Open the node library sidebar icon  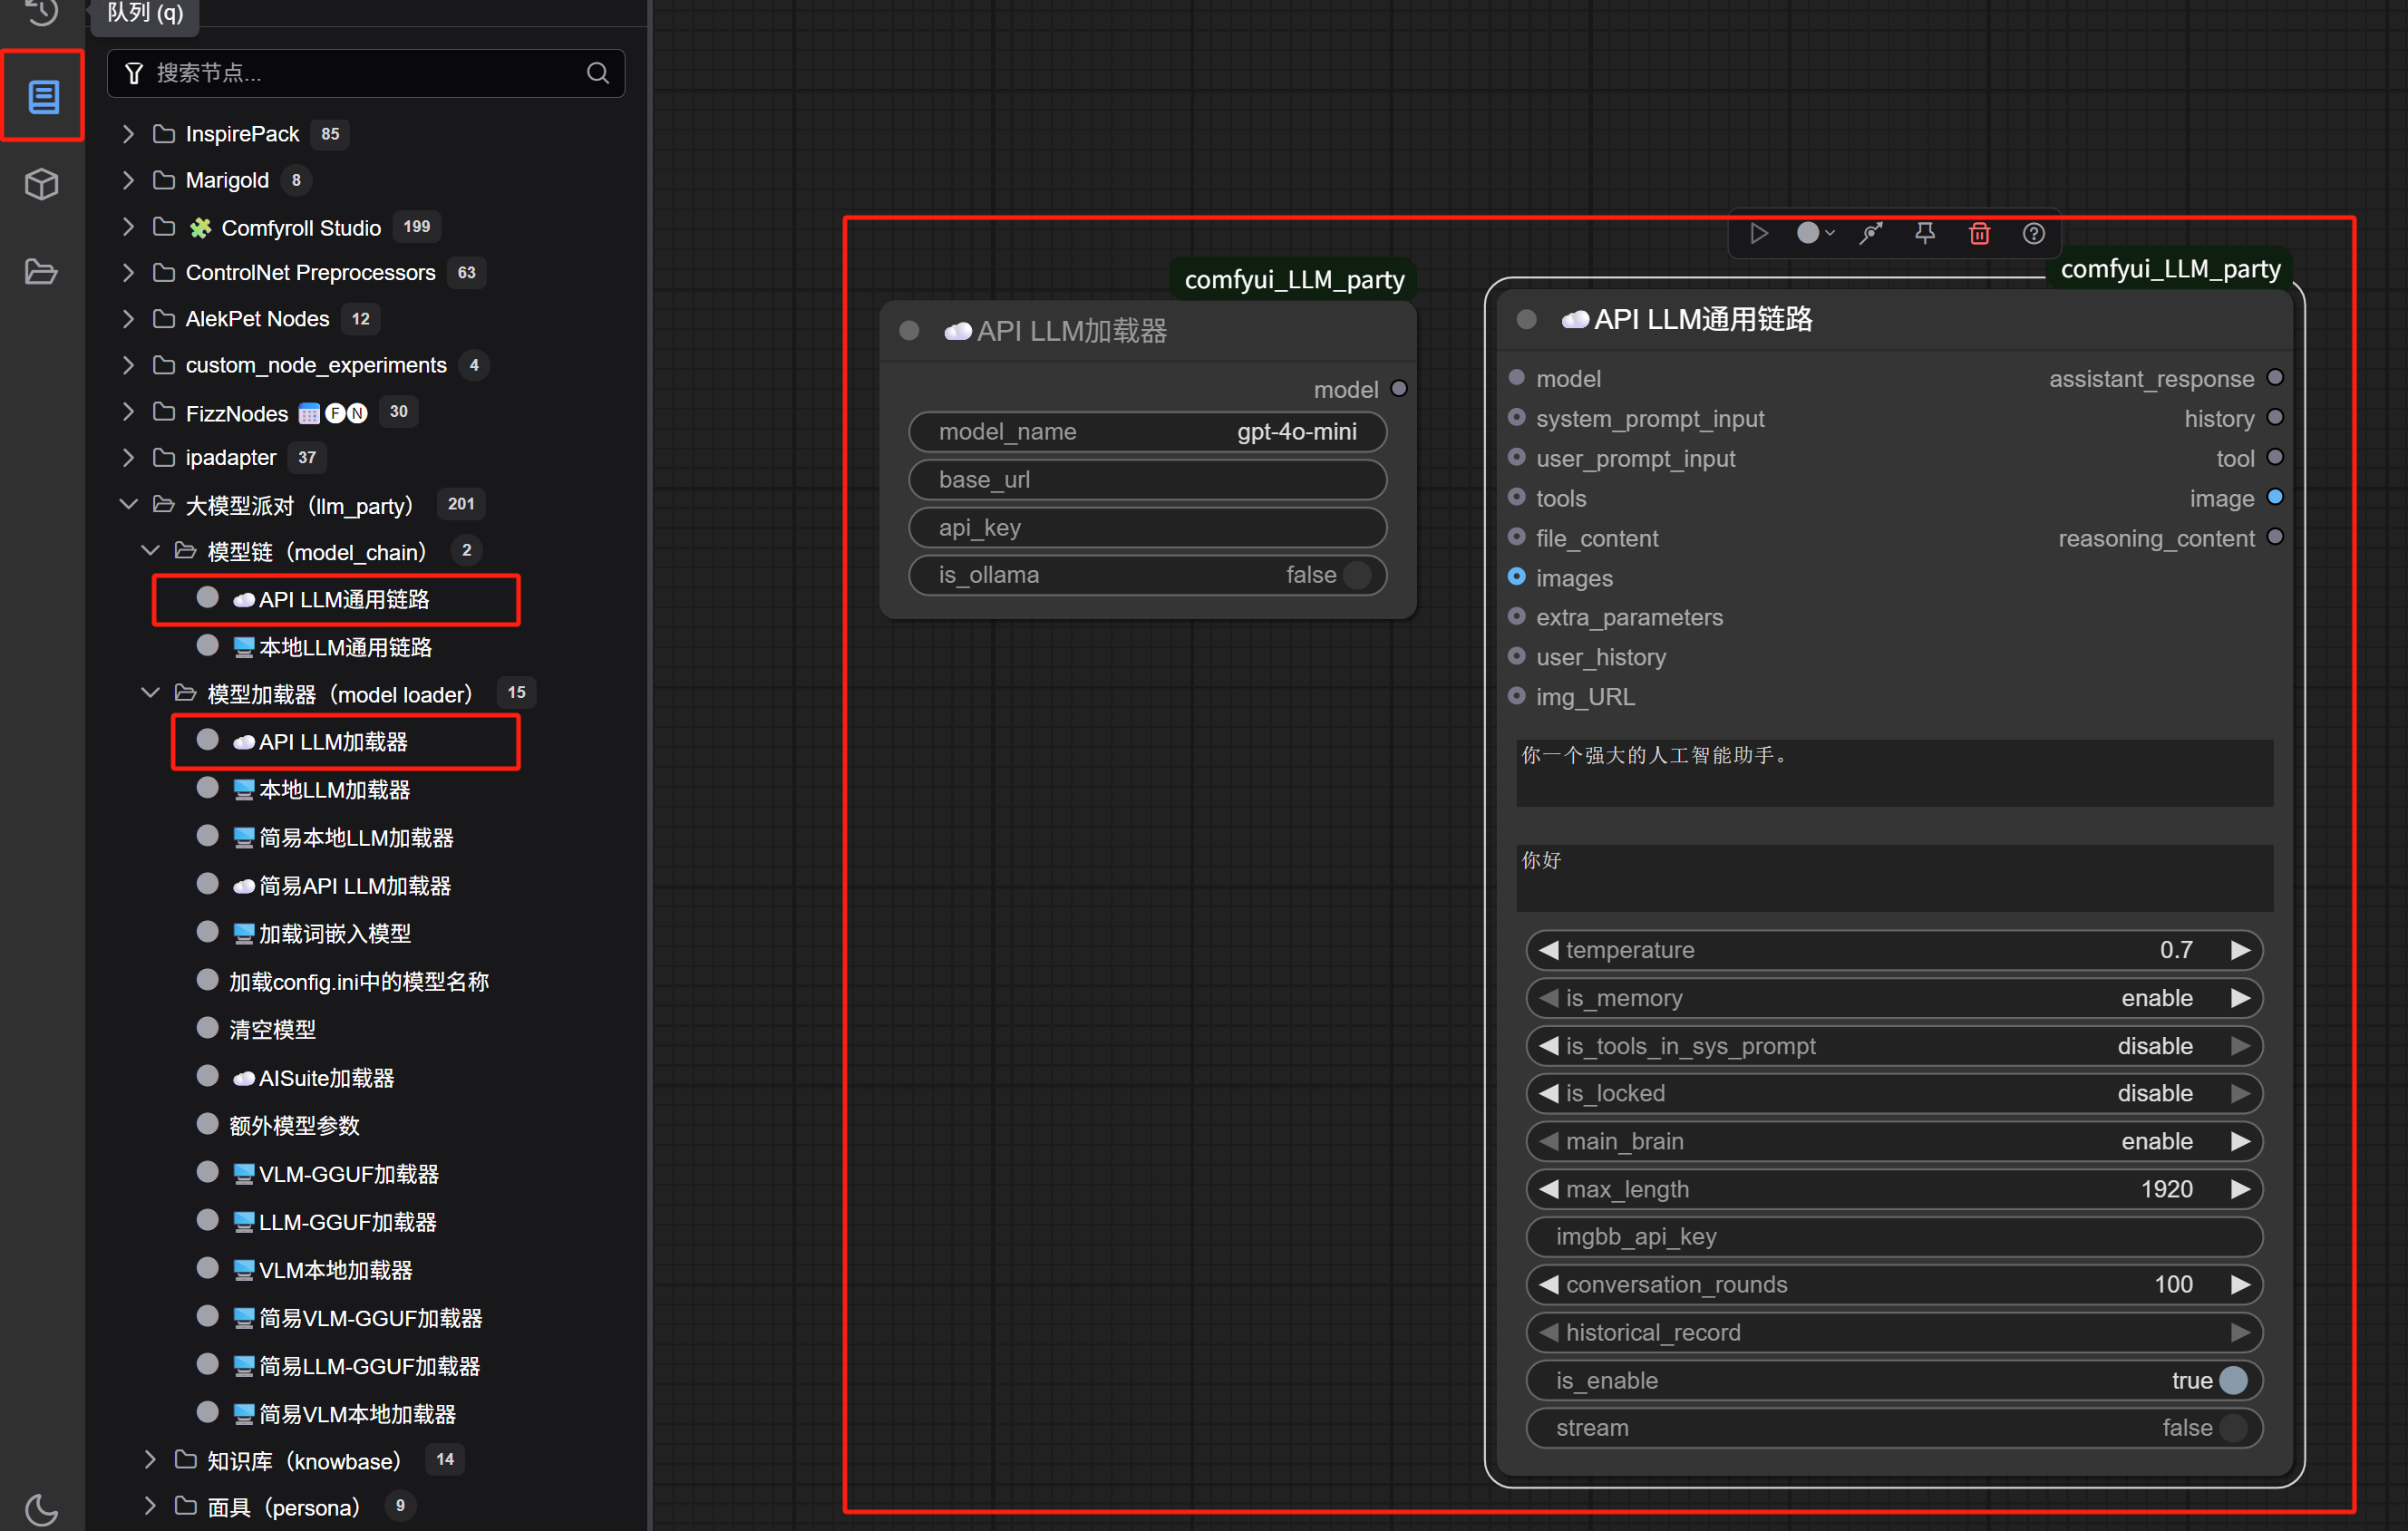pos(42,97)
